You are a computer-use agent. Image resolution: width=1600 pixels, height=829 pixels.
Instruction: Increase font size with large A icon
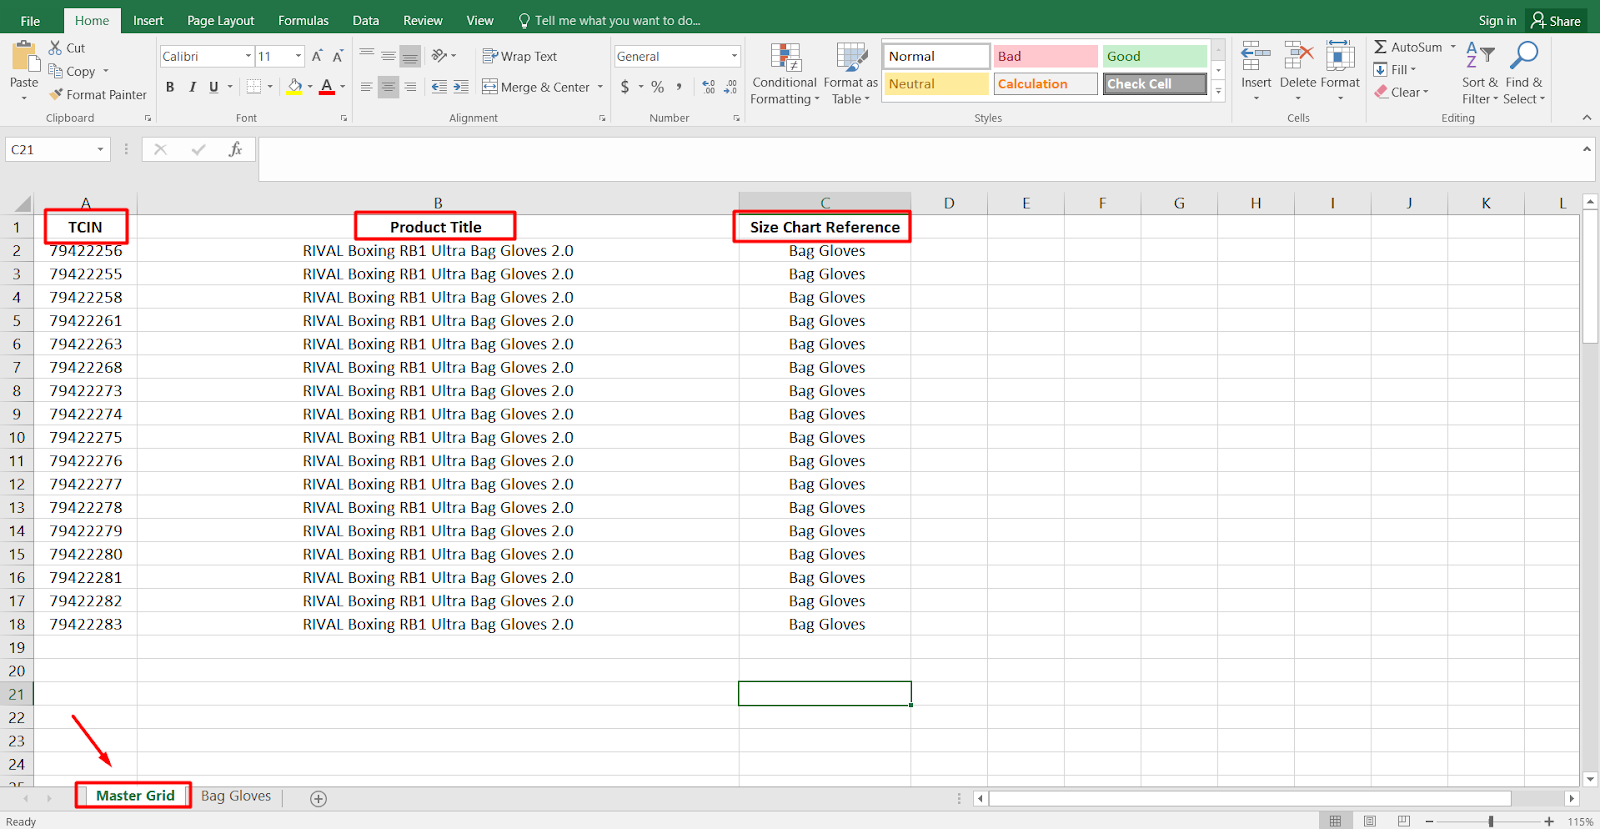tap(317, 56)
